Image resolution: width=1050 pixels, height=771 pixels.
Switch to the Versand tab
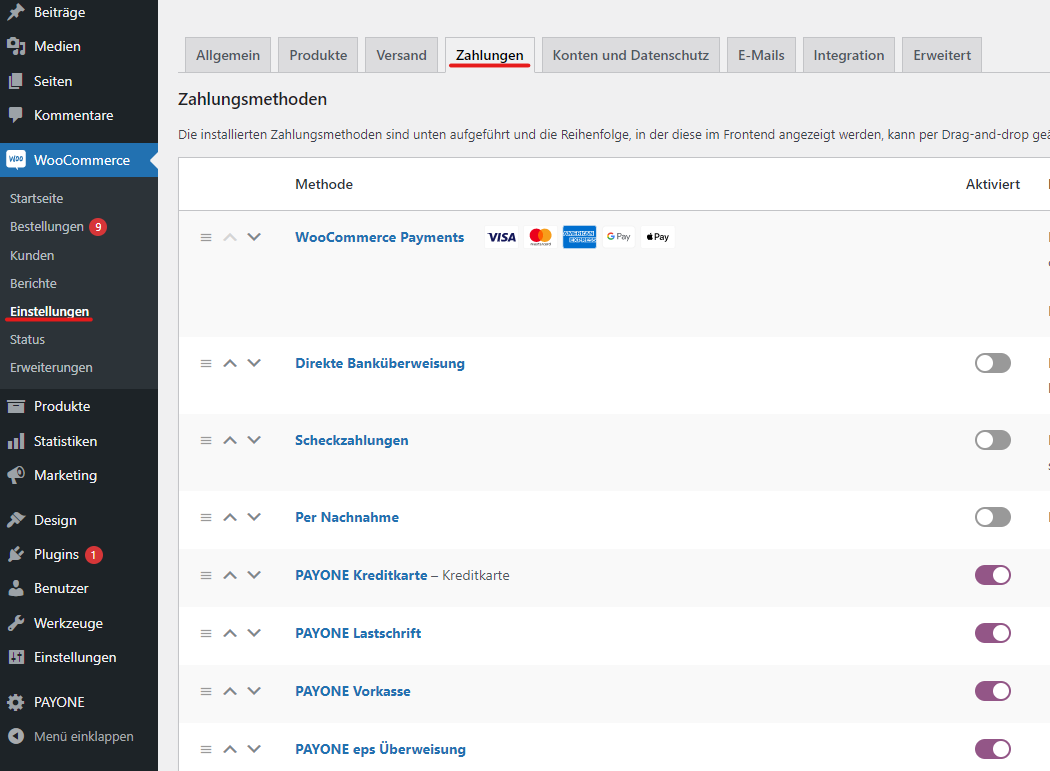[401, 55]
